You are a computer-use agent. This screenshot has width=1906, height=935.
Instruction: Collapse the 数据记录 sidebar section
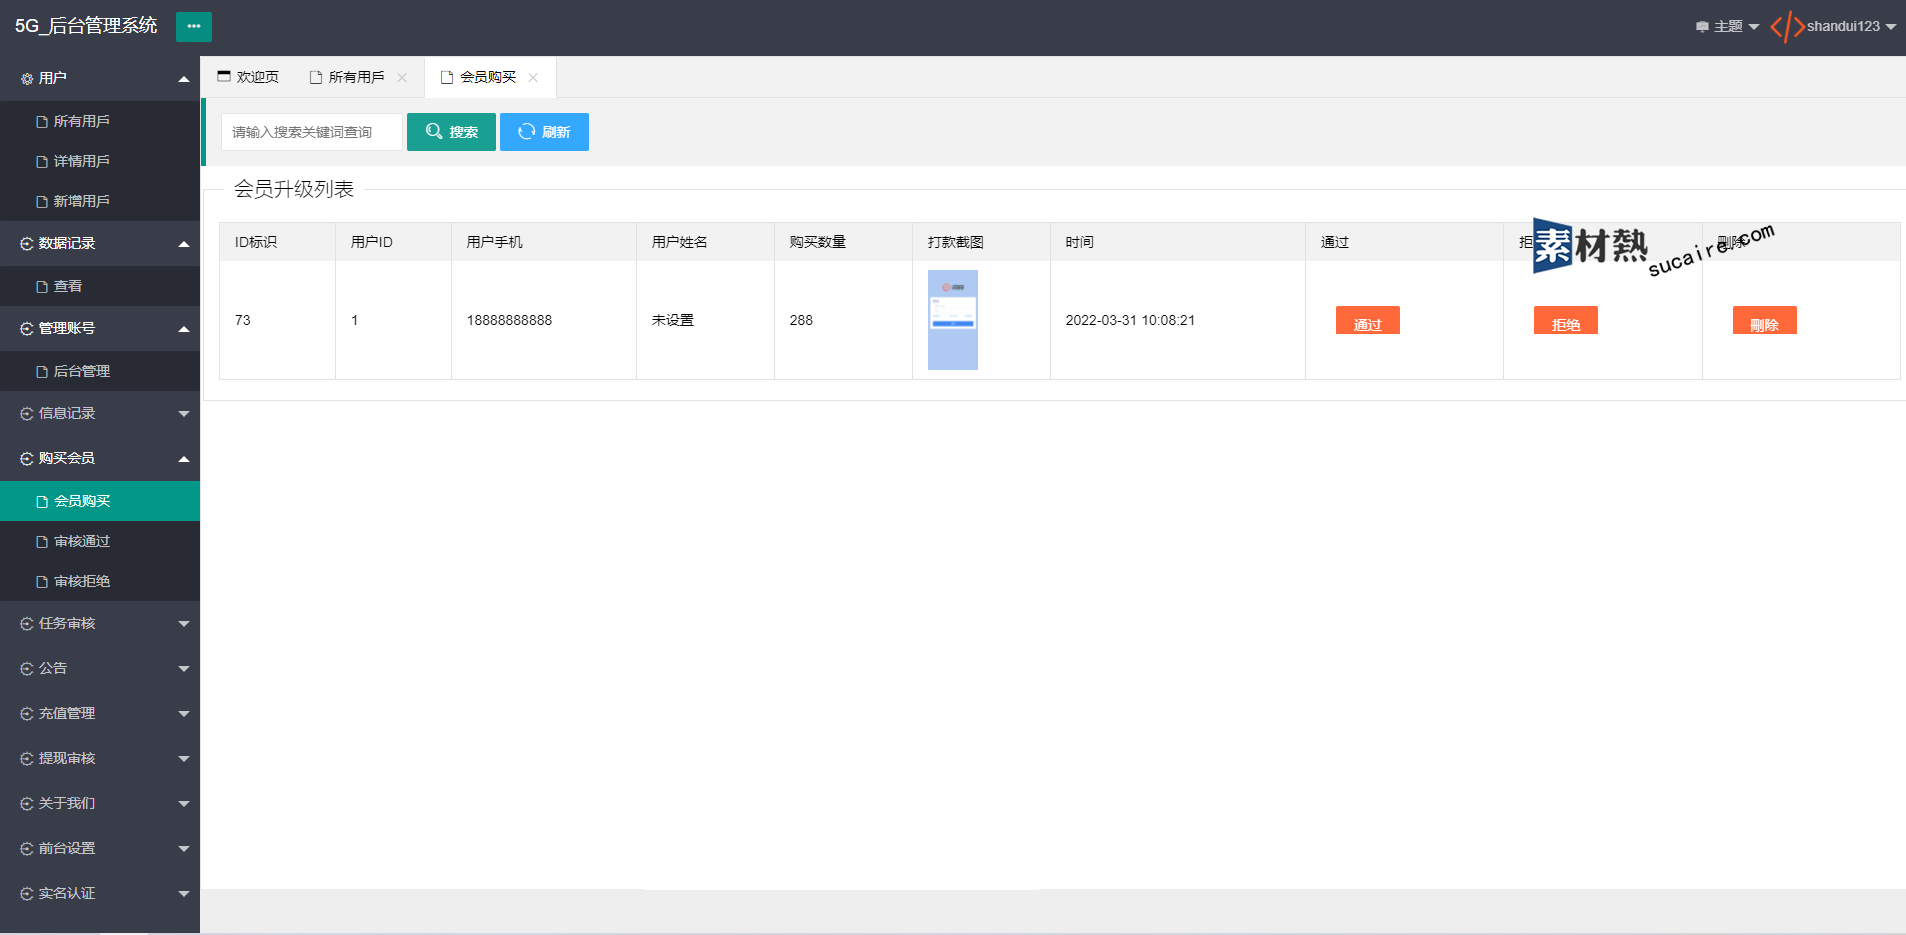(x=100, y=243)
